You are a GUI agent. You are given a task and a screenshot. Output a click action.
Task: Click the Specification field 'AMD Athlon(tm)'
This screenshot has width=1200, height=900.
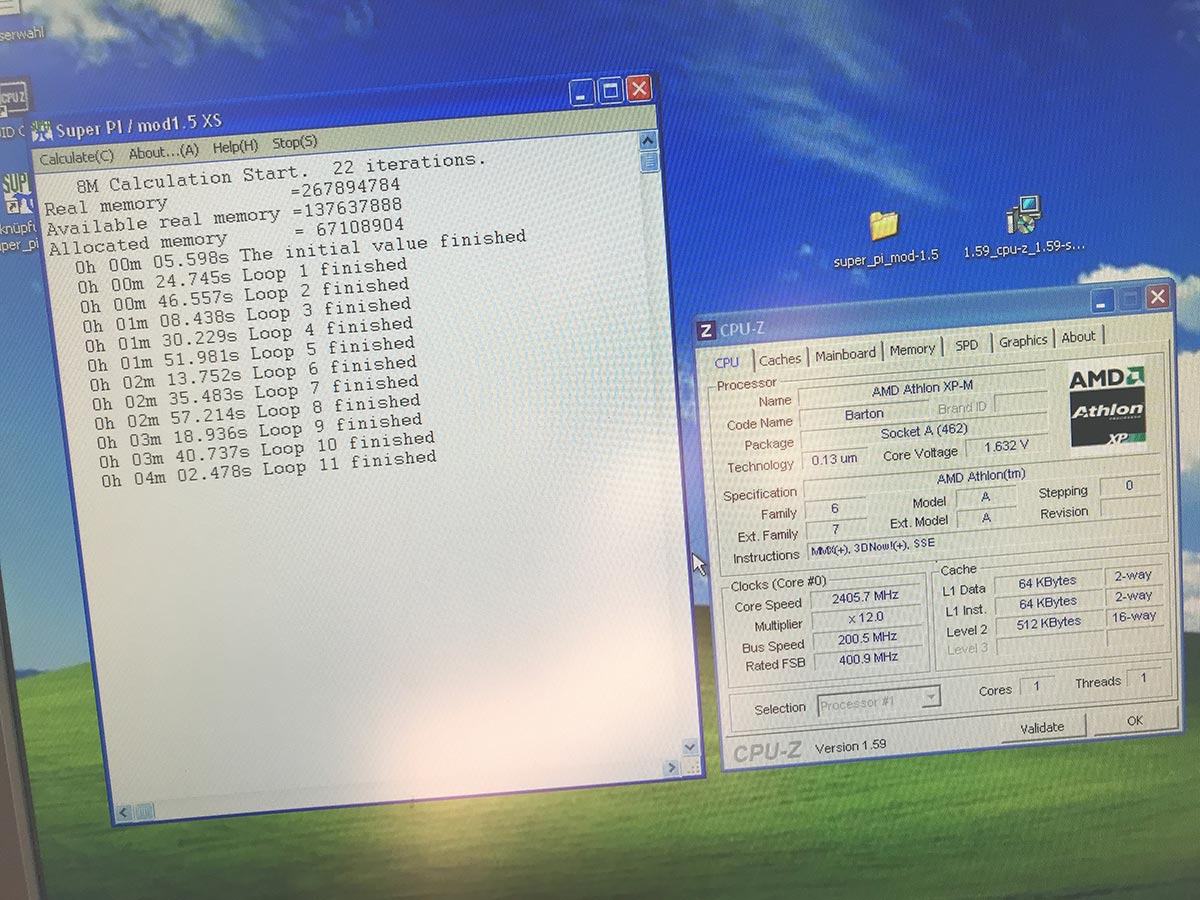click(x=981, y=477)
